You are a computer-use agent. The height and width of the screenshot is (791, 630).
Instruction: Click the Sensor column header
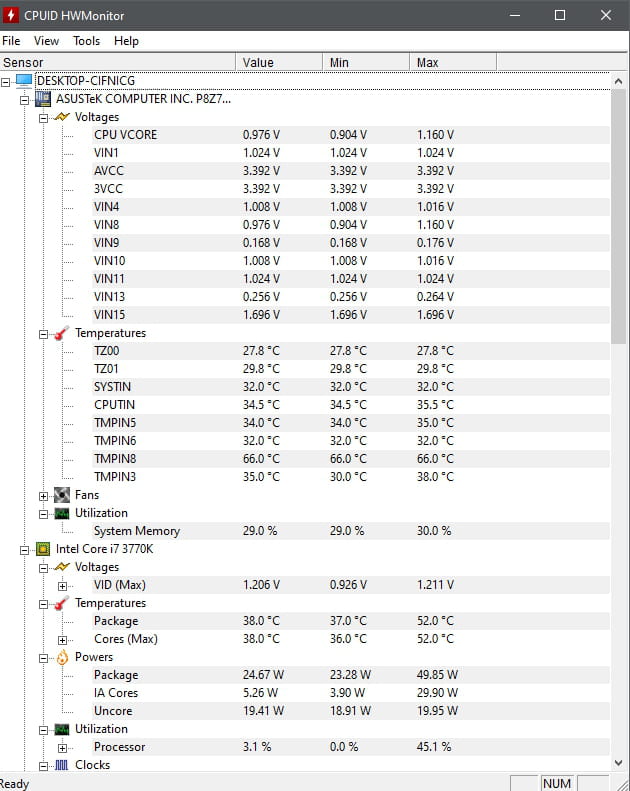[x=118, y=63]
